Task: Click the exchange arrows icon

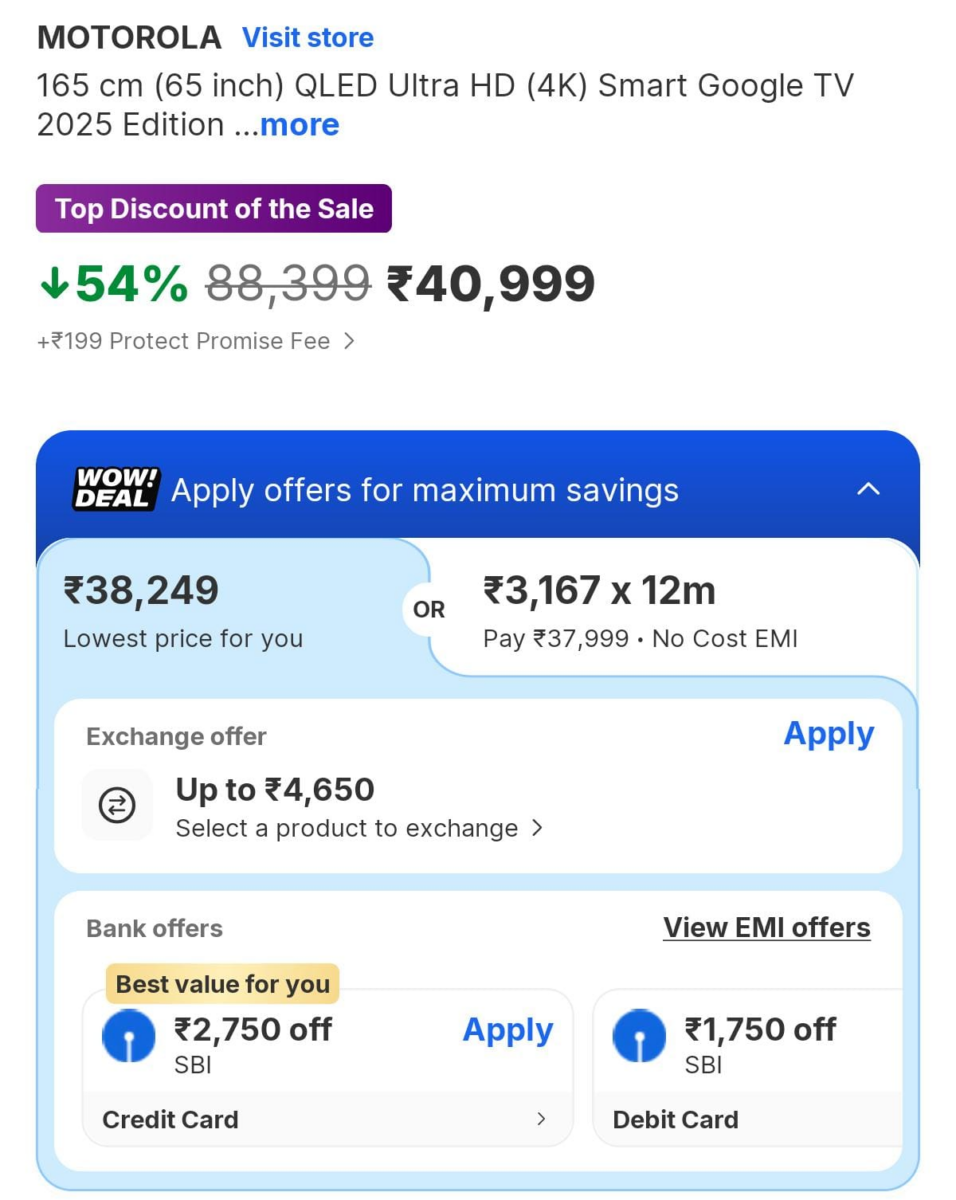Action: coord(117,805)
